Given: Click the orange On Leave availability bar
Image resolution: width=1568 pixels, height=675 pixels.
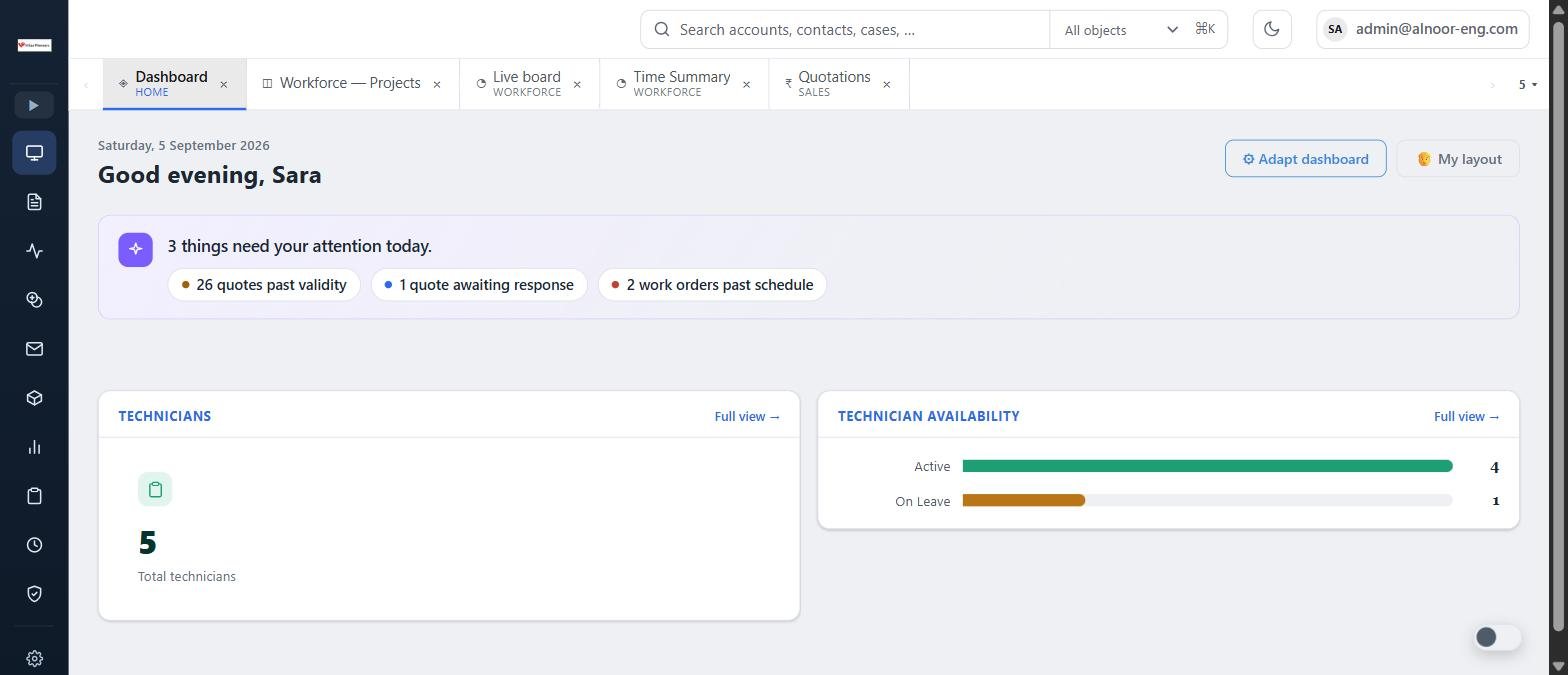Looking at the screenshot, I should (x=1023, y=500).
